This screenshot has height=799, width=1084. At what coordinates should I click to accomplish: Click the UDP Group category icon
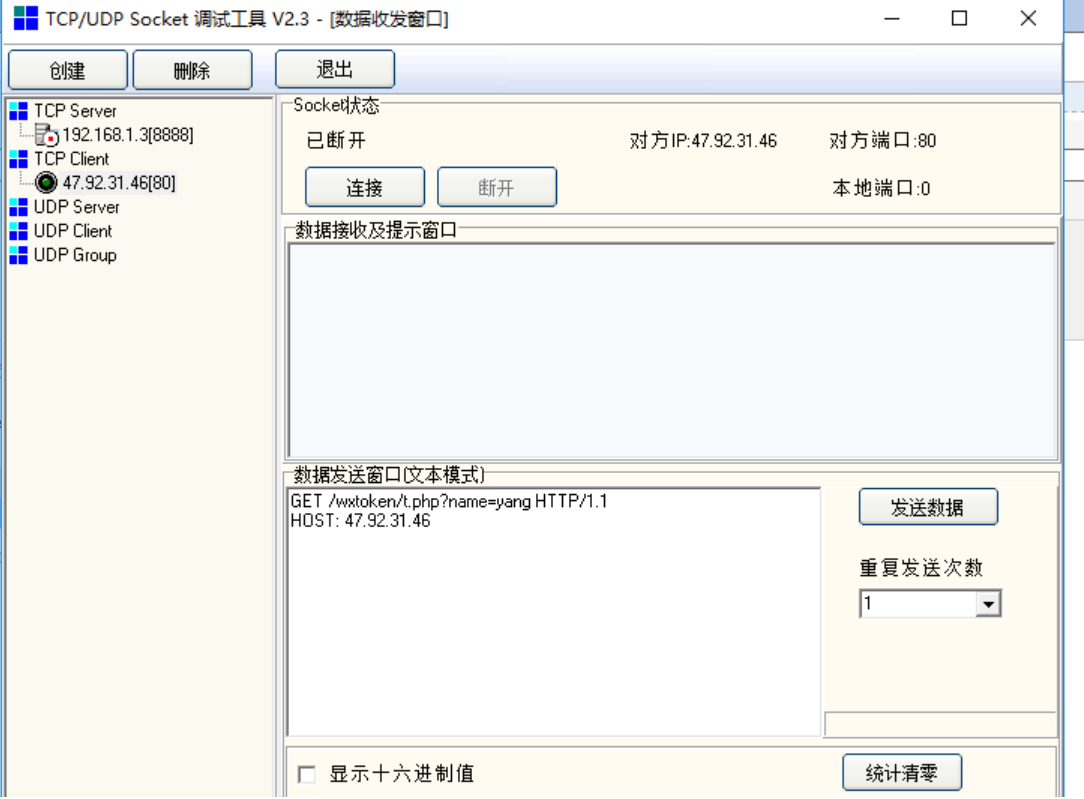[x=18, y=255]
